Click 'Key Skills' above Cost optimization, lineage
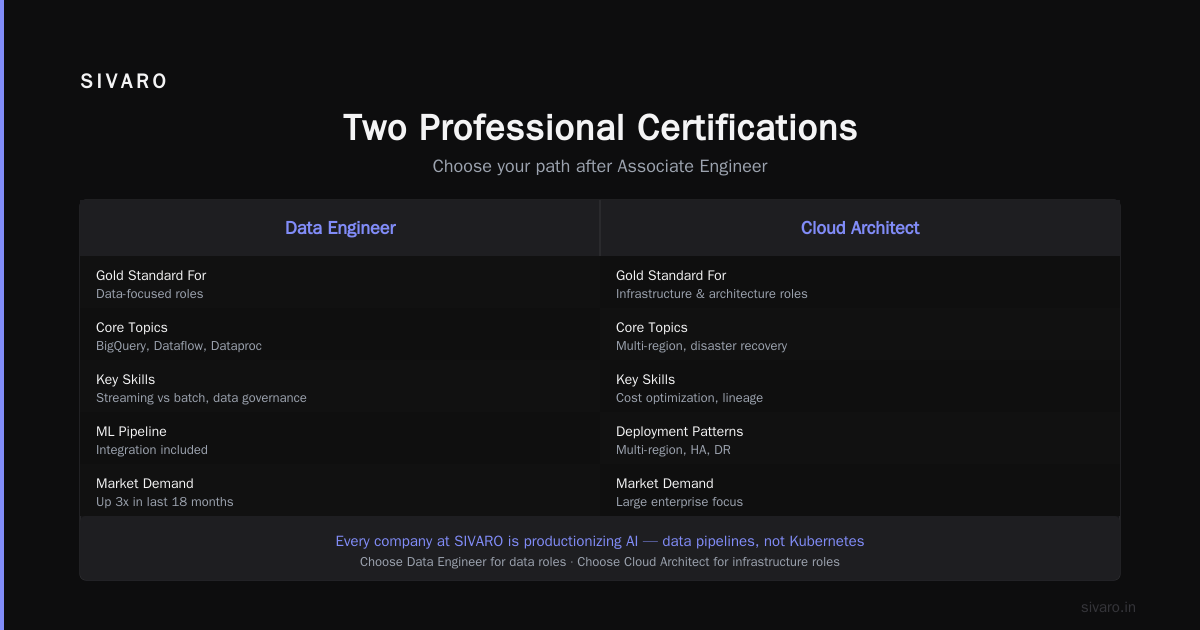Screen dimensions: 1200x630 tap(646, 379)
